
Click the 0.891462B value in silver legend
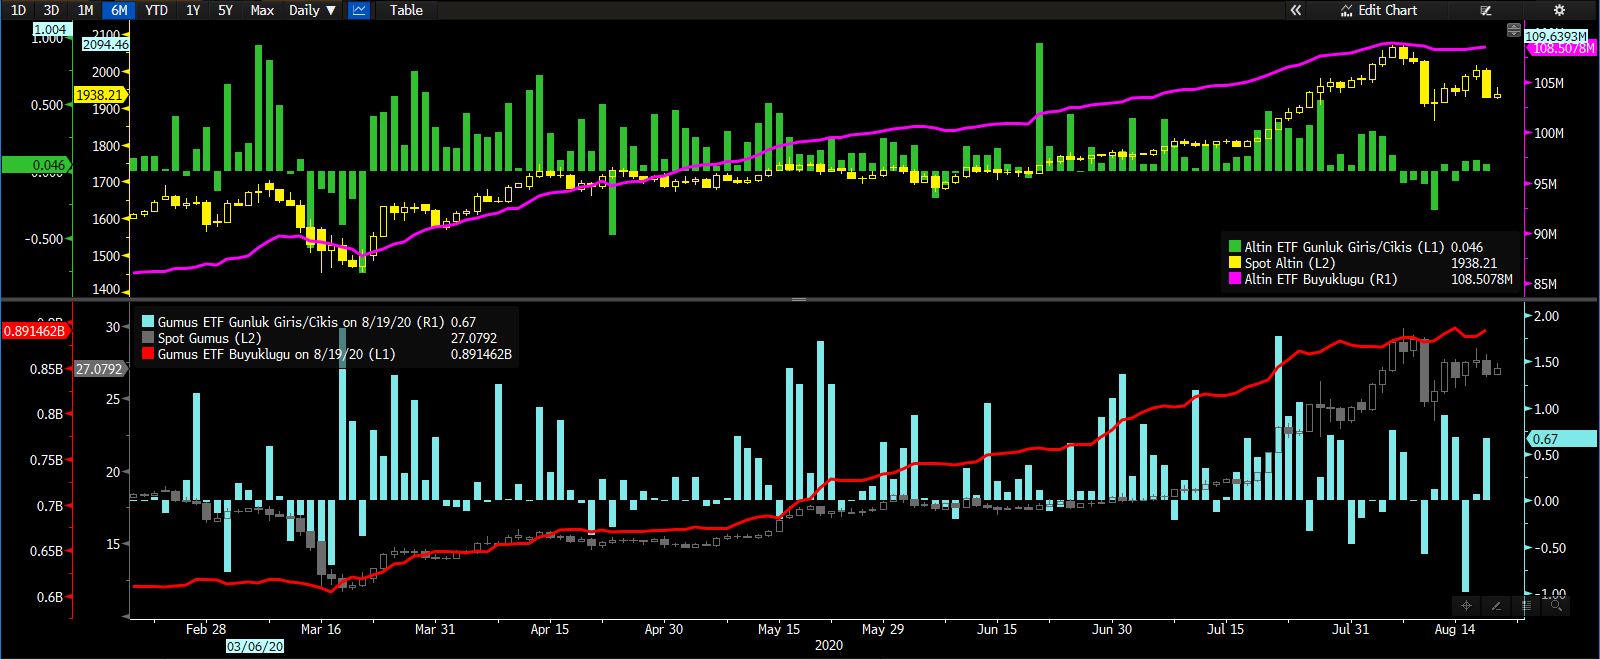tap(481, 354)
